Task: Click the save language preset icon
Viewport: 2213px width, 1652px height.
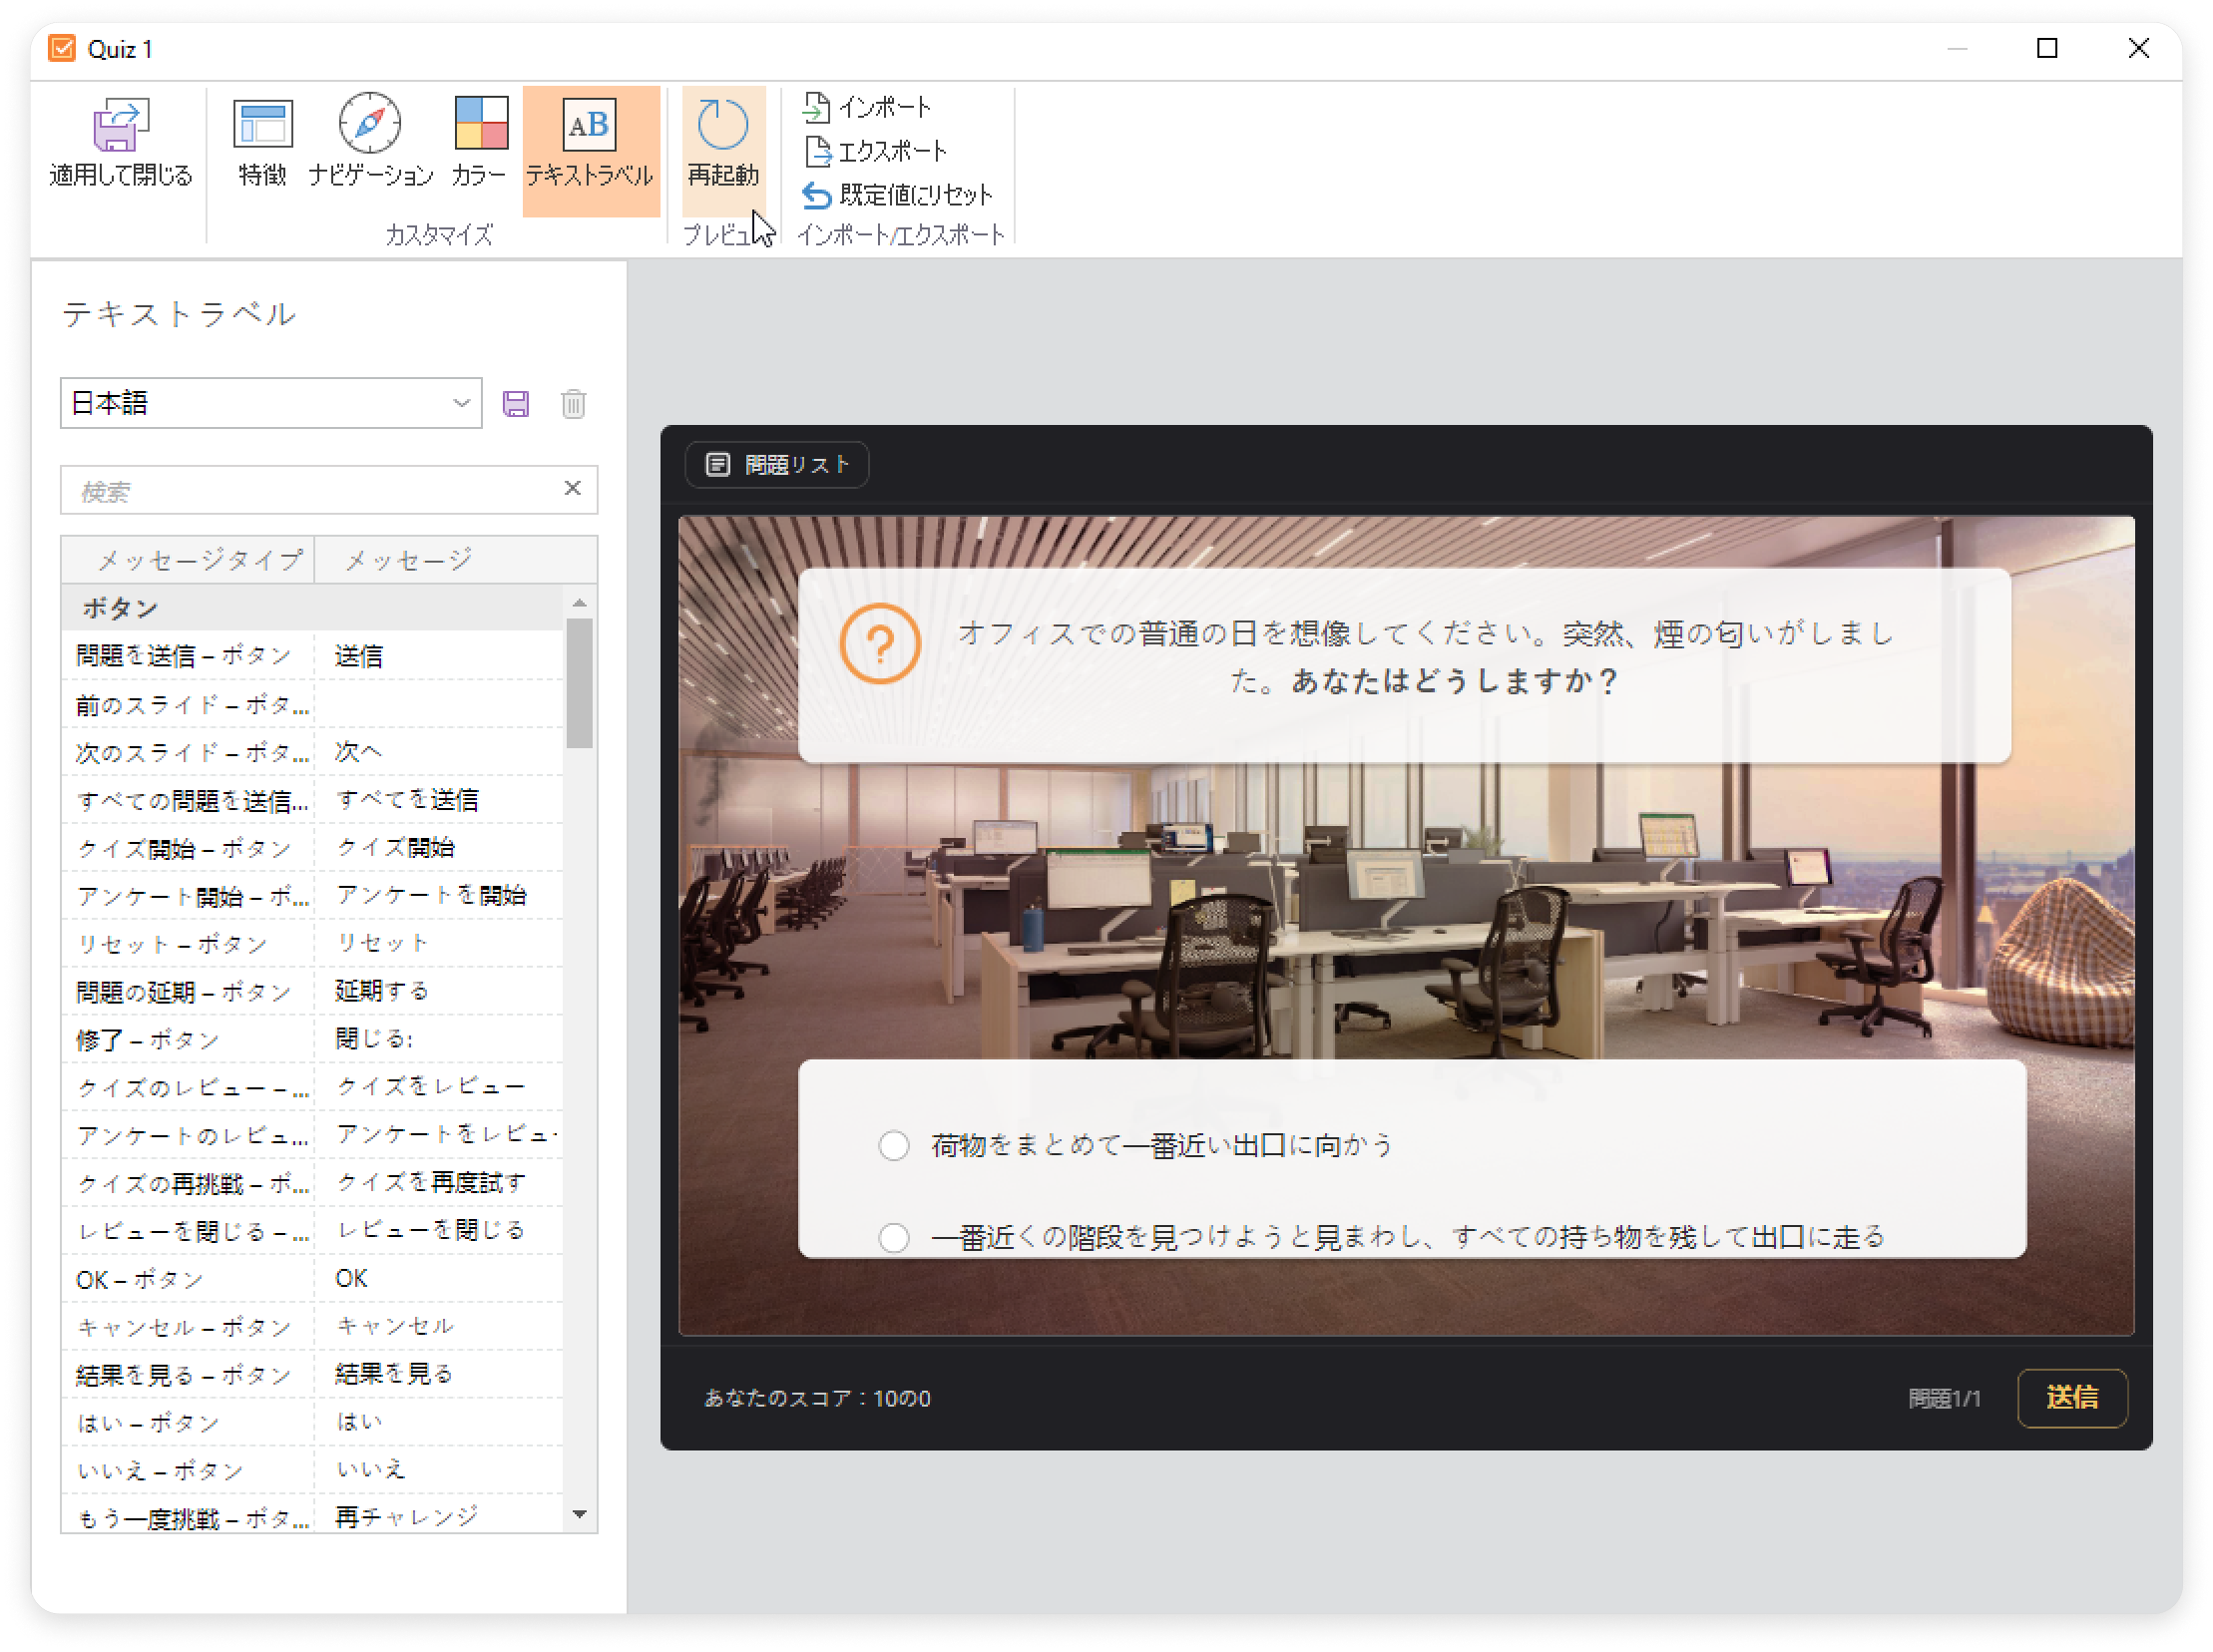Action: tap(516, 404)
